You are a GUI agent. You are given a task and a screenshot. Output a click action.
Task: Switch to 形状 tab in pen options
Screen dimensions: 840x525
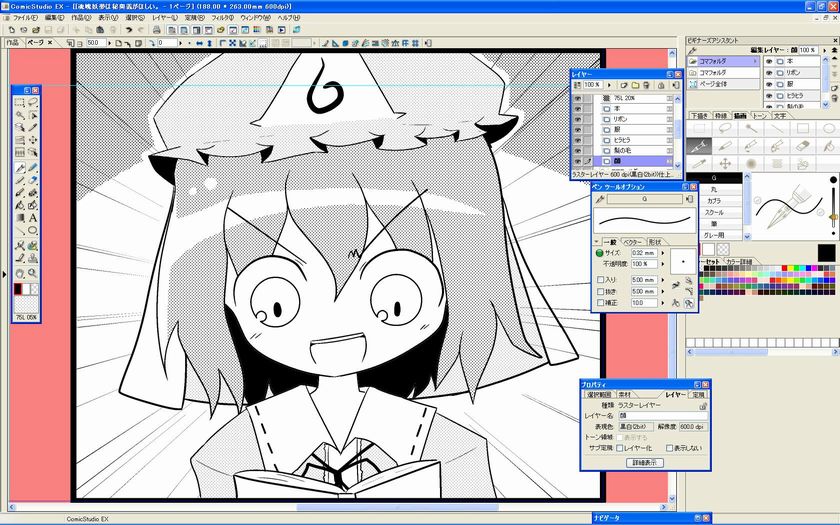(x=655, y=242)
